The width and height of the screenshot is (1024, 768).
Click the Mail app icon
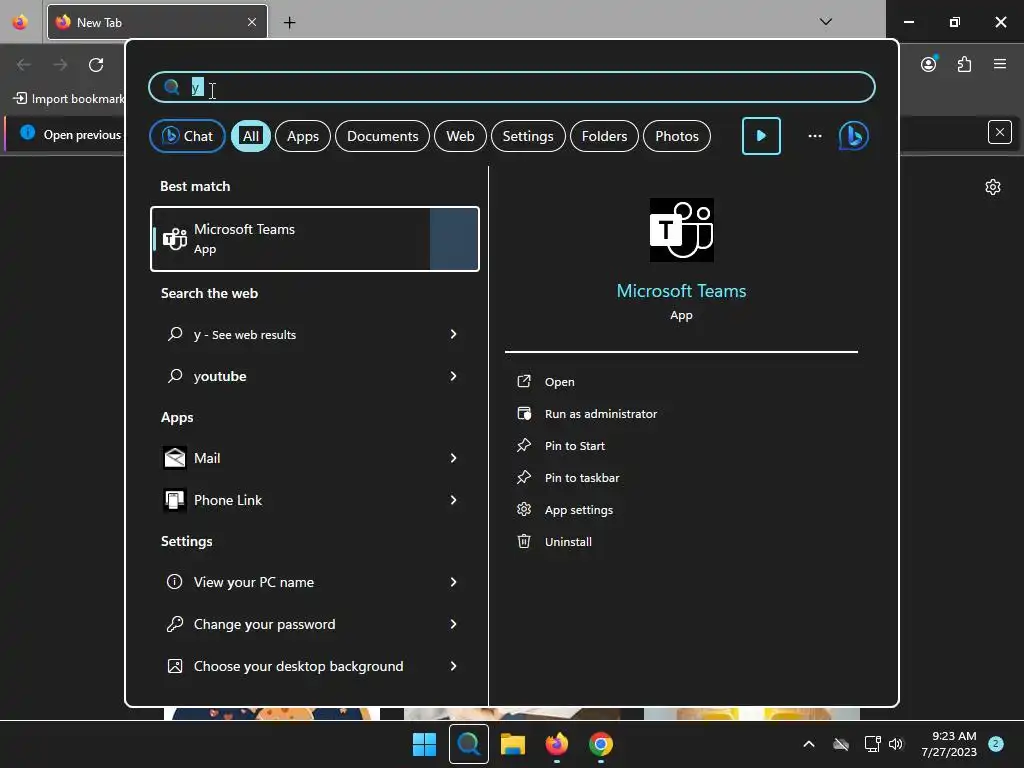pos(174,458)
